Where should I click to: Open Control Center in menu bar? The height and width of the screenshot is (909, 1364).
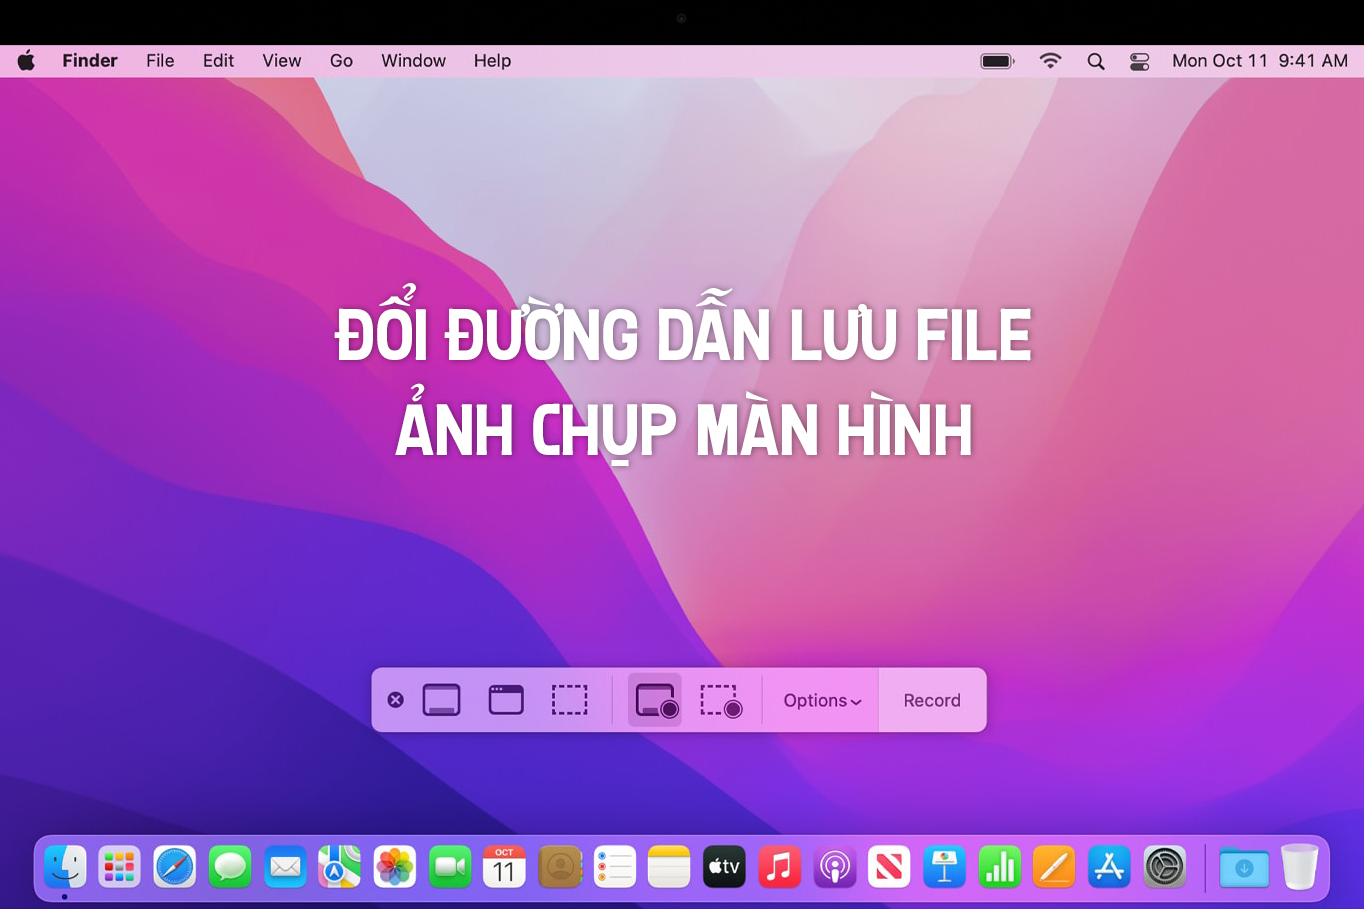[x=1139, y=61]
